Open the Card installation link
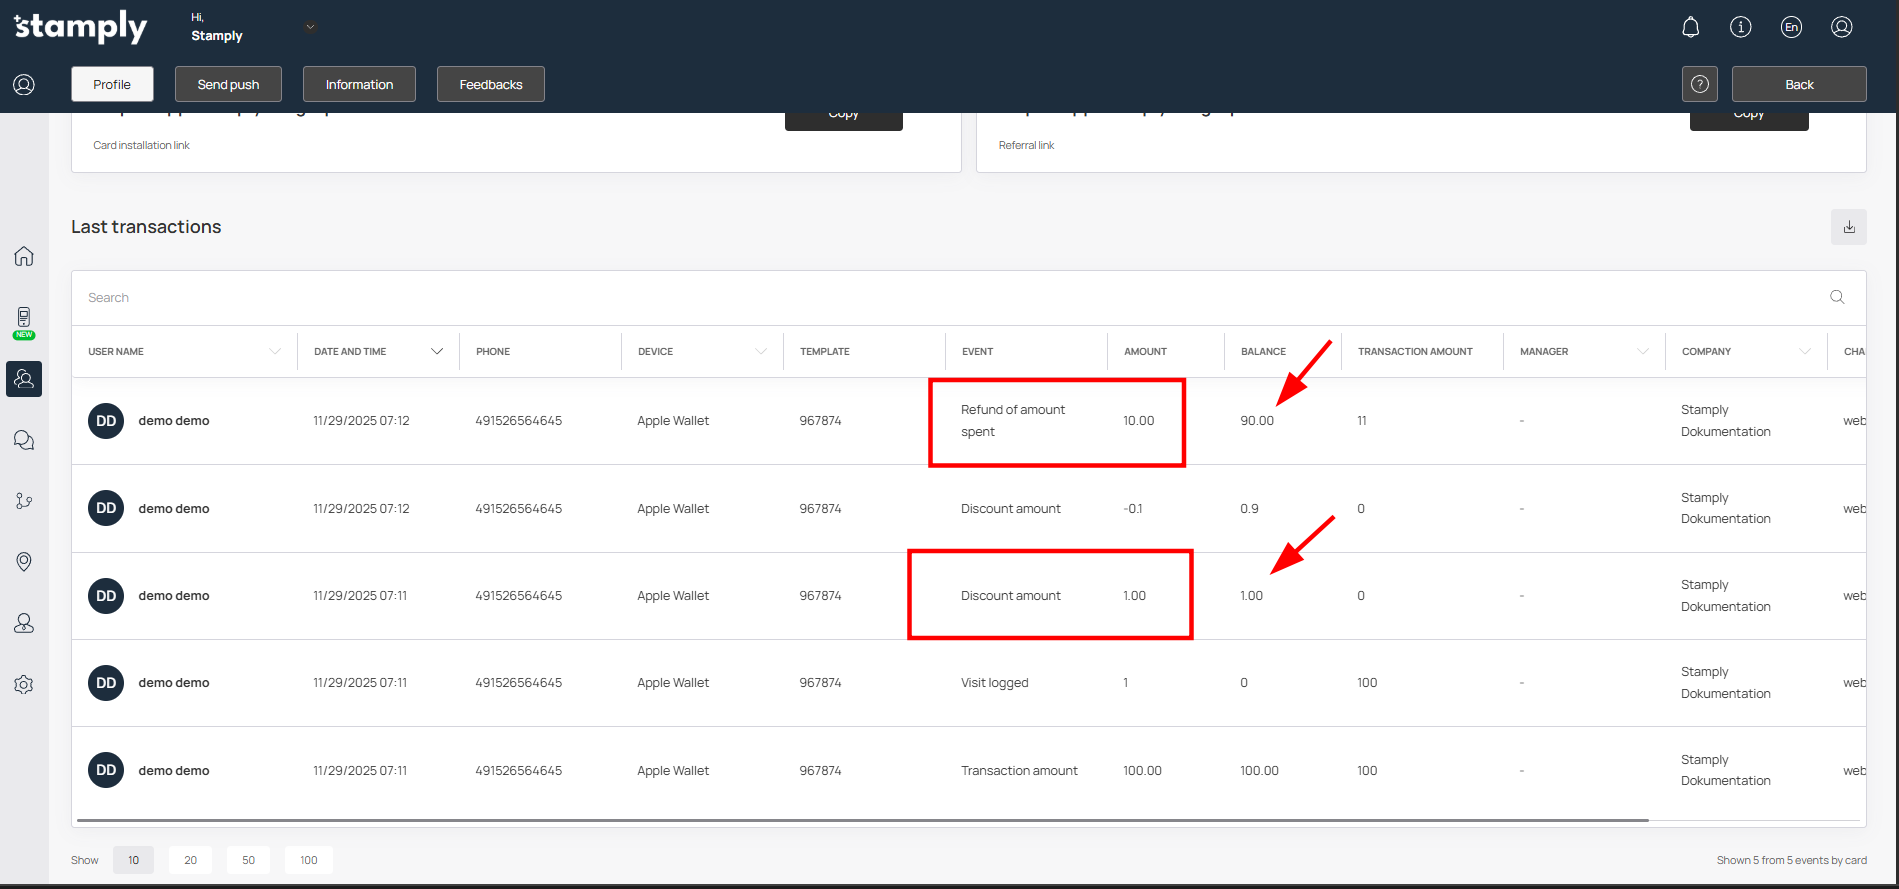Image resolution: width=1899 pixels, height=889 pixels. (141, 145)
